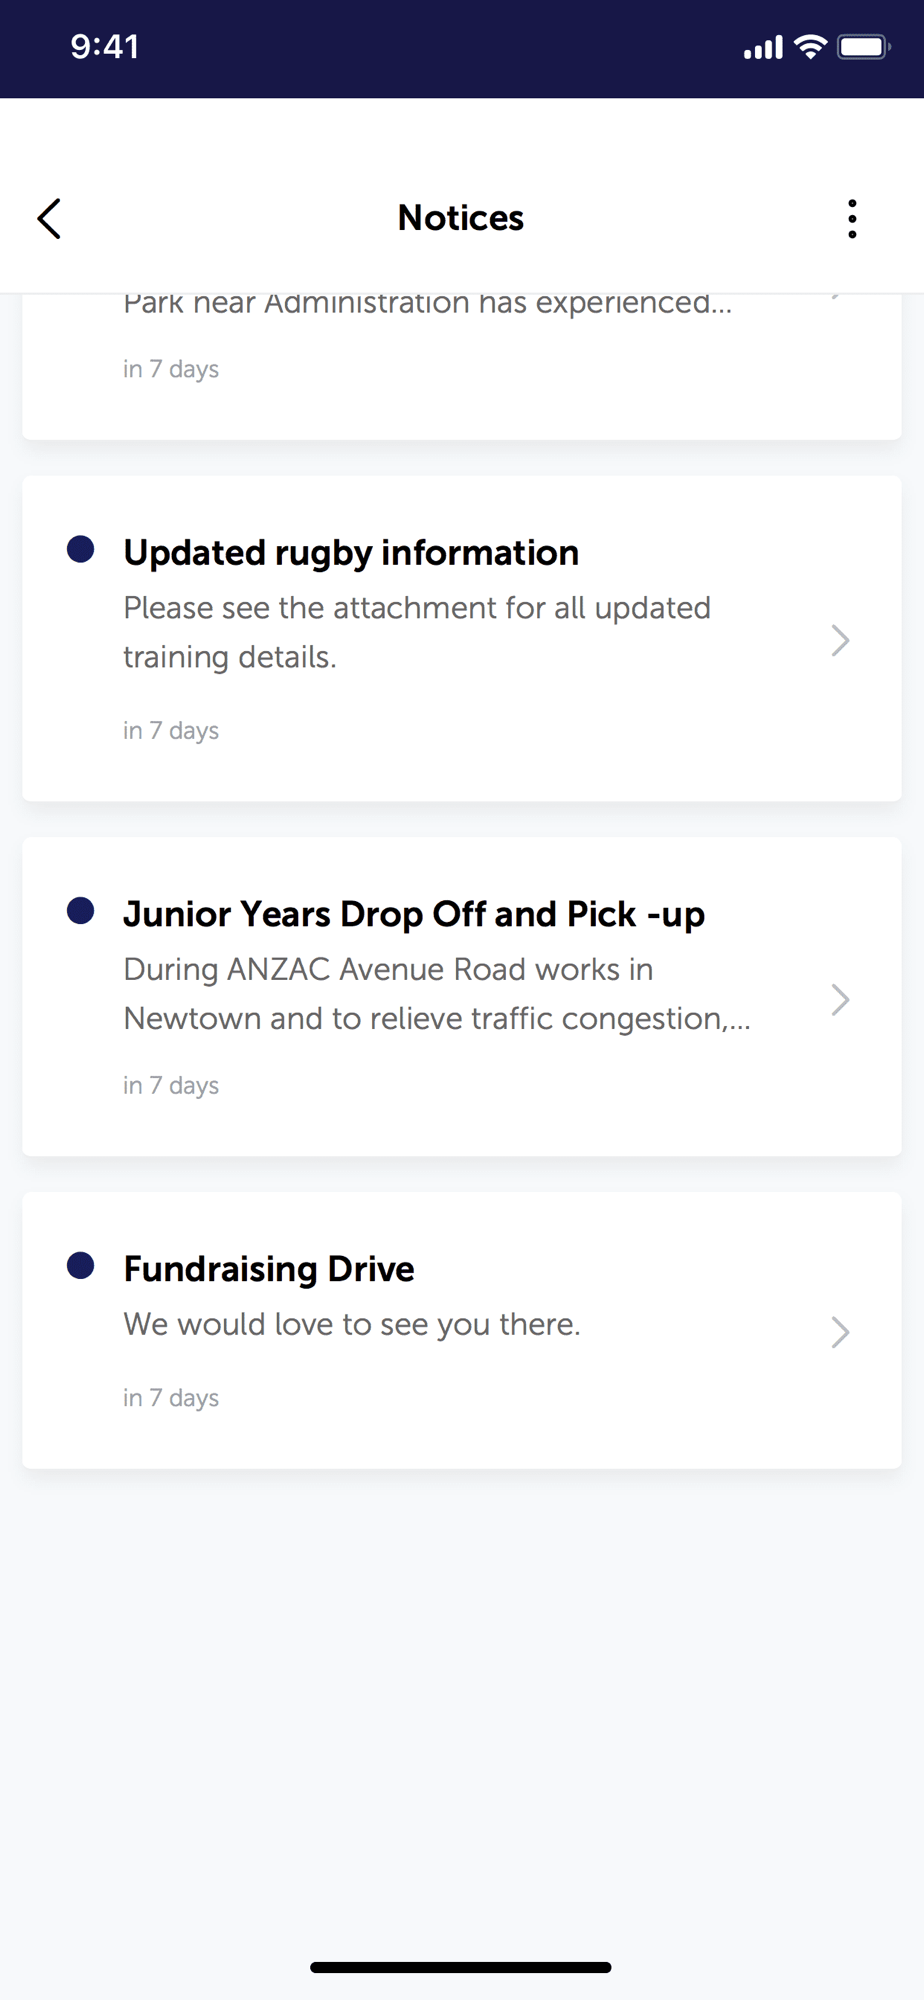Tap 'Please see the attachment' description text

pyautogui.click(x=417, y=632)
